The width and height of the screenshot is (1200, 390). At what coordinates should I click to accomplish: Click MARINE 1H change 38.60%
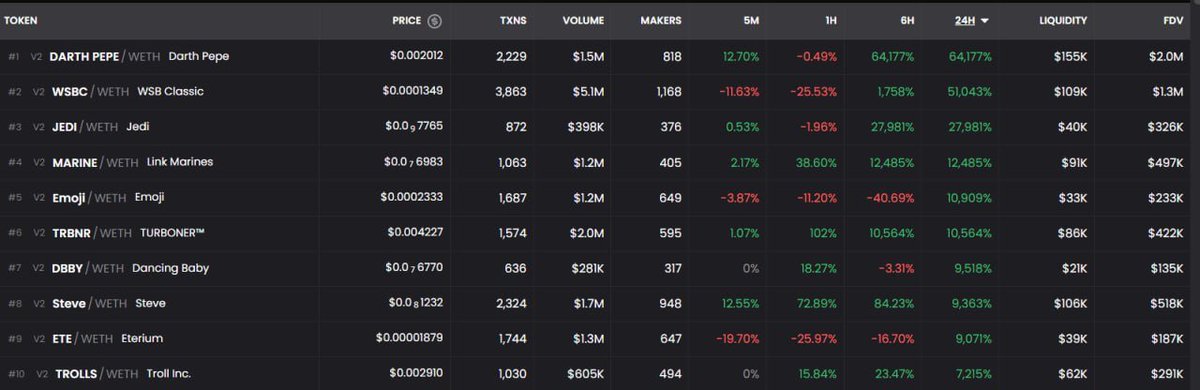point(817,162)
